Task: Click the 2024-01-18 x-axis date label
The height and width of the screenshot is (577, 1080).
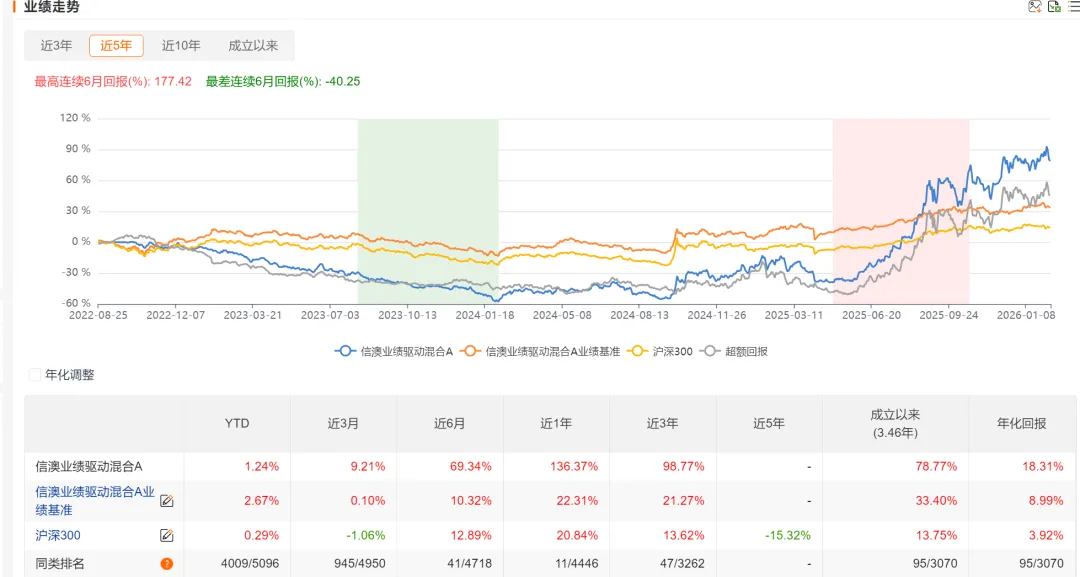Action: 485,315
